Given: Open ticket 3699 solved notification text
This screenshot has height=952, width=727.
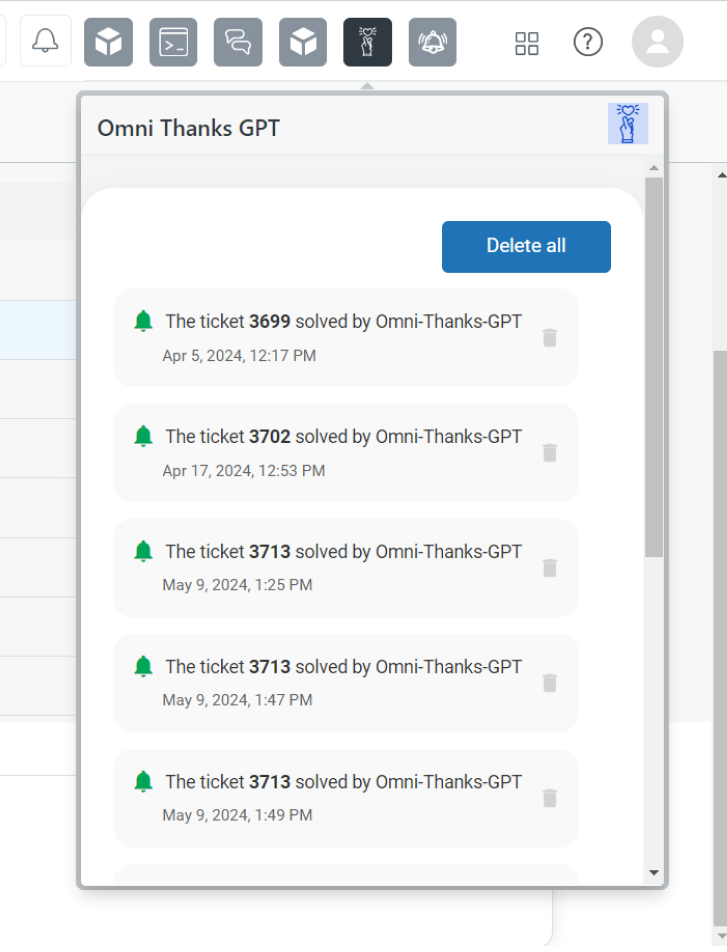Looking at the screenshot, I should pyautogui.click(x=344, y=321).
